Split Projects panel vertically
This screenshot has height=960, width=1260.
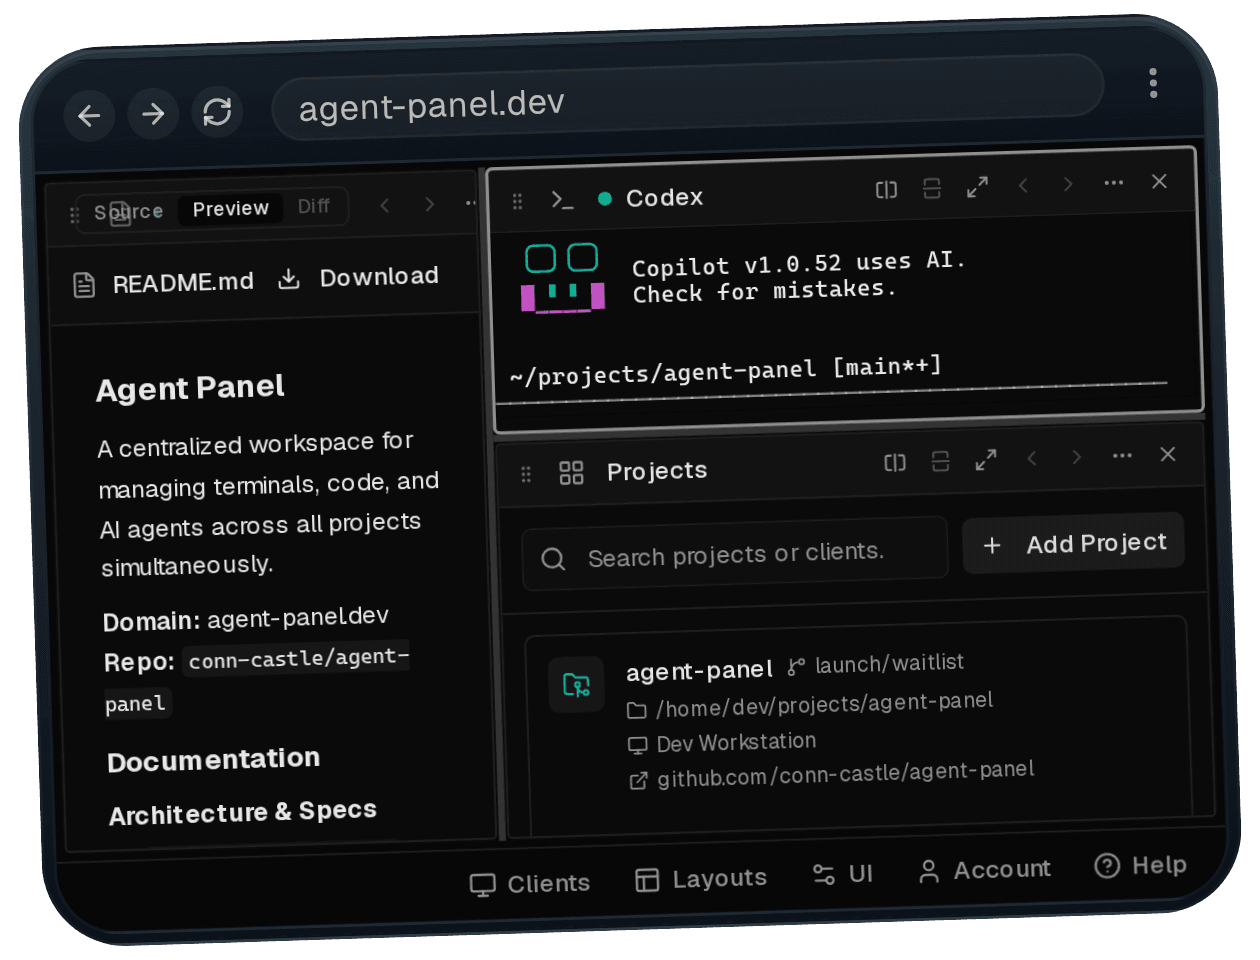point(940,461)
